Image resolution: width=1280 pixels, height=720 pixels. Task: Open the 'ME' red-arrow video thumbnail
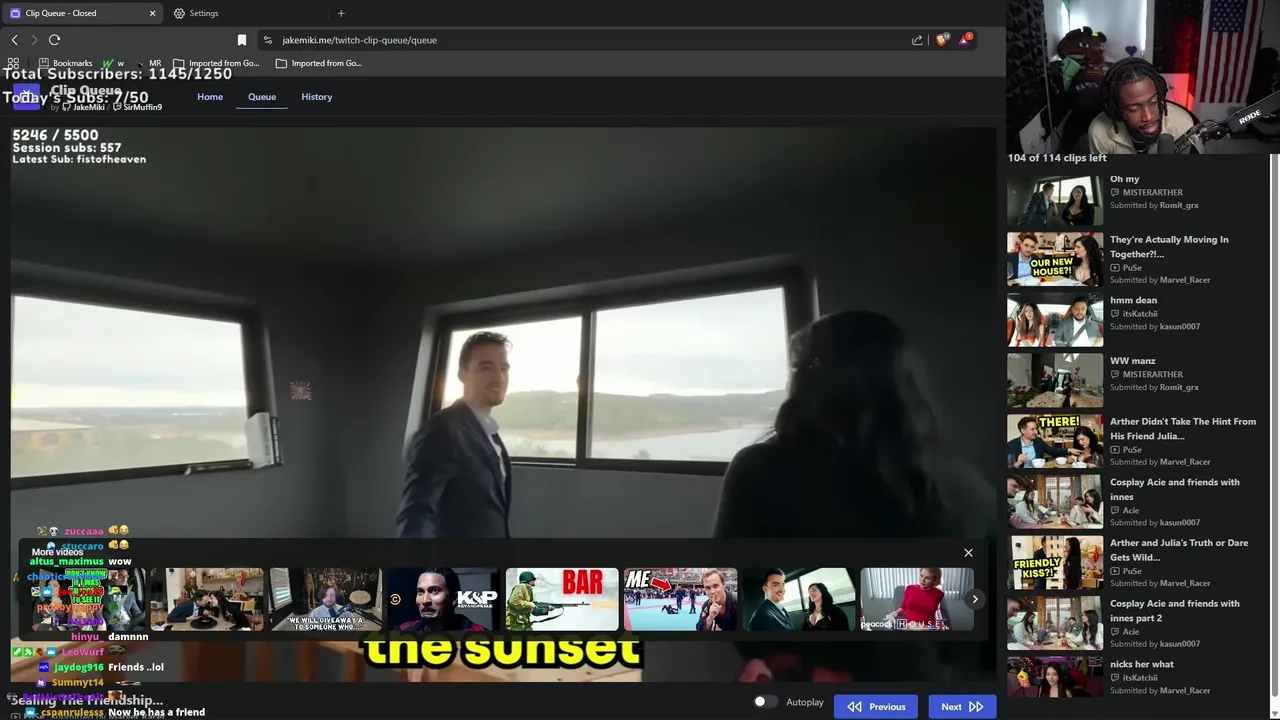tap(680, 599)
